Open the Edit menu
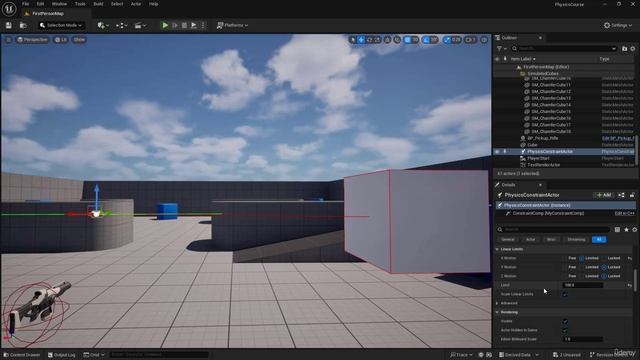 point(40,4)
